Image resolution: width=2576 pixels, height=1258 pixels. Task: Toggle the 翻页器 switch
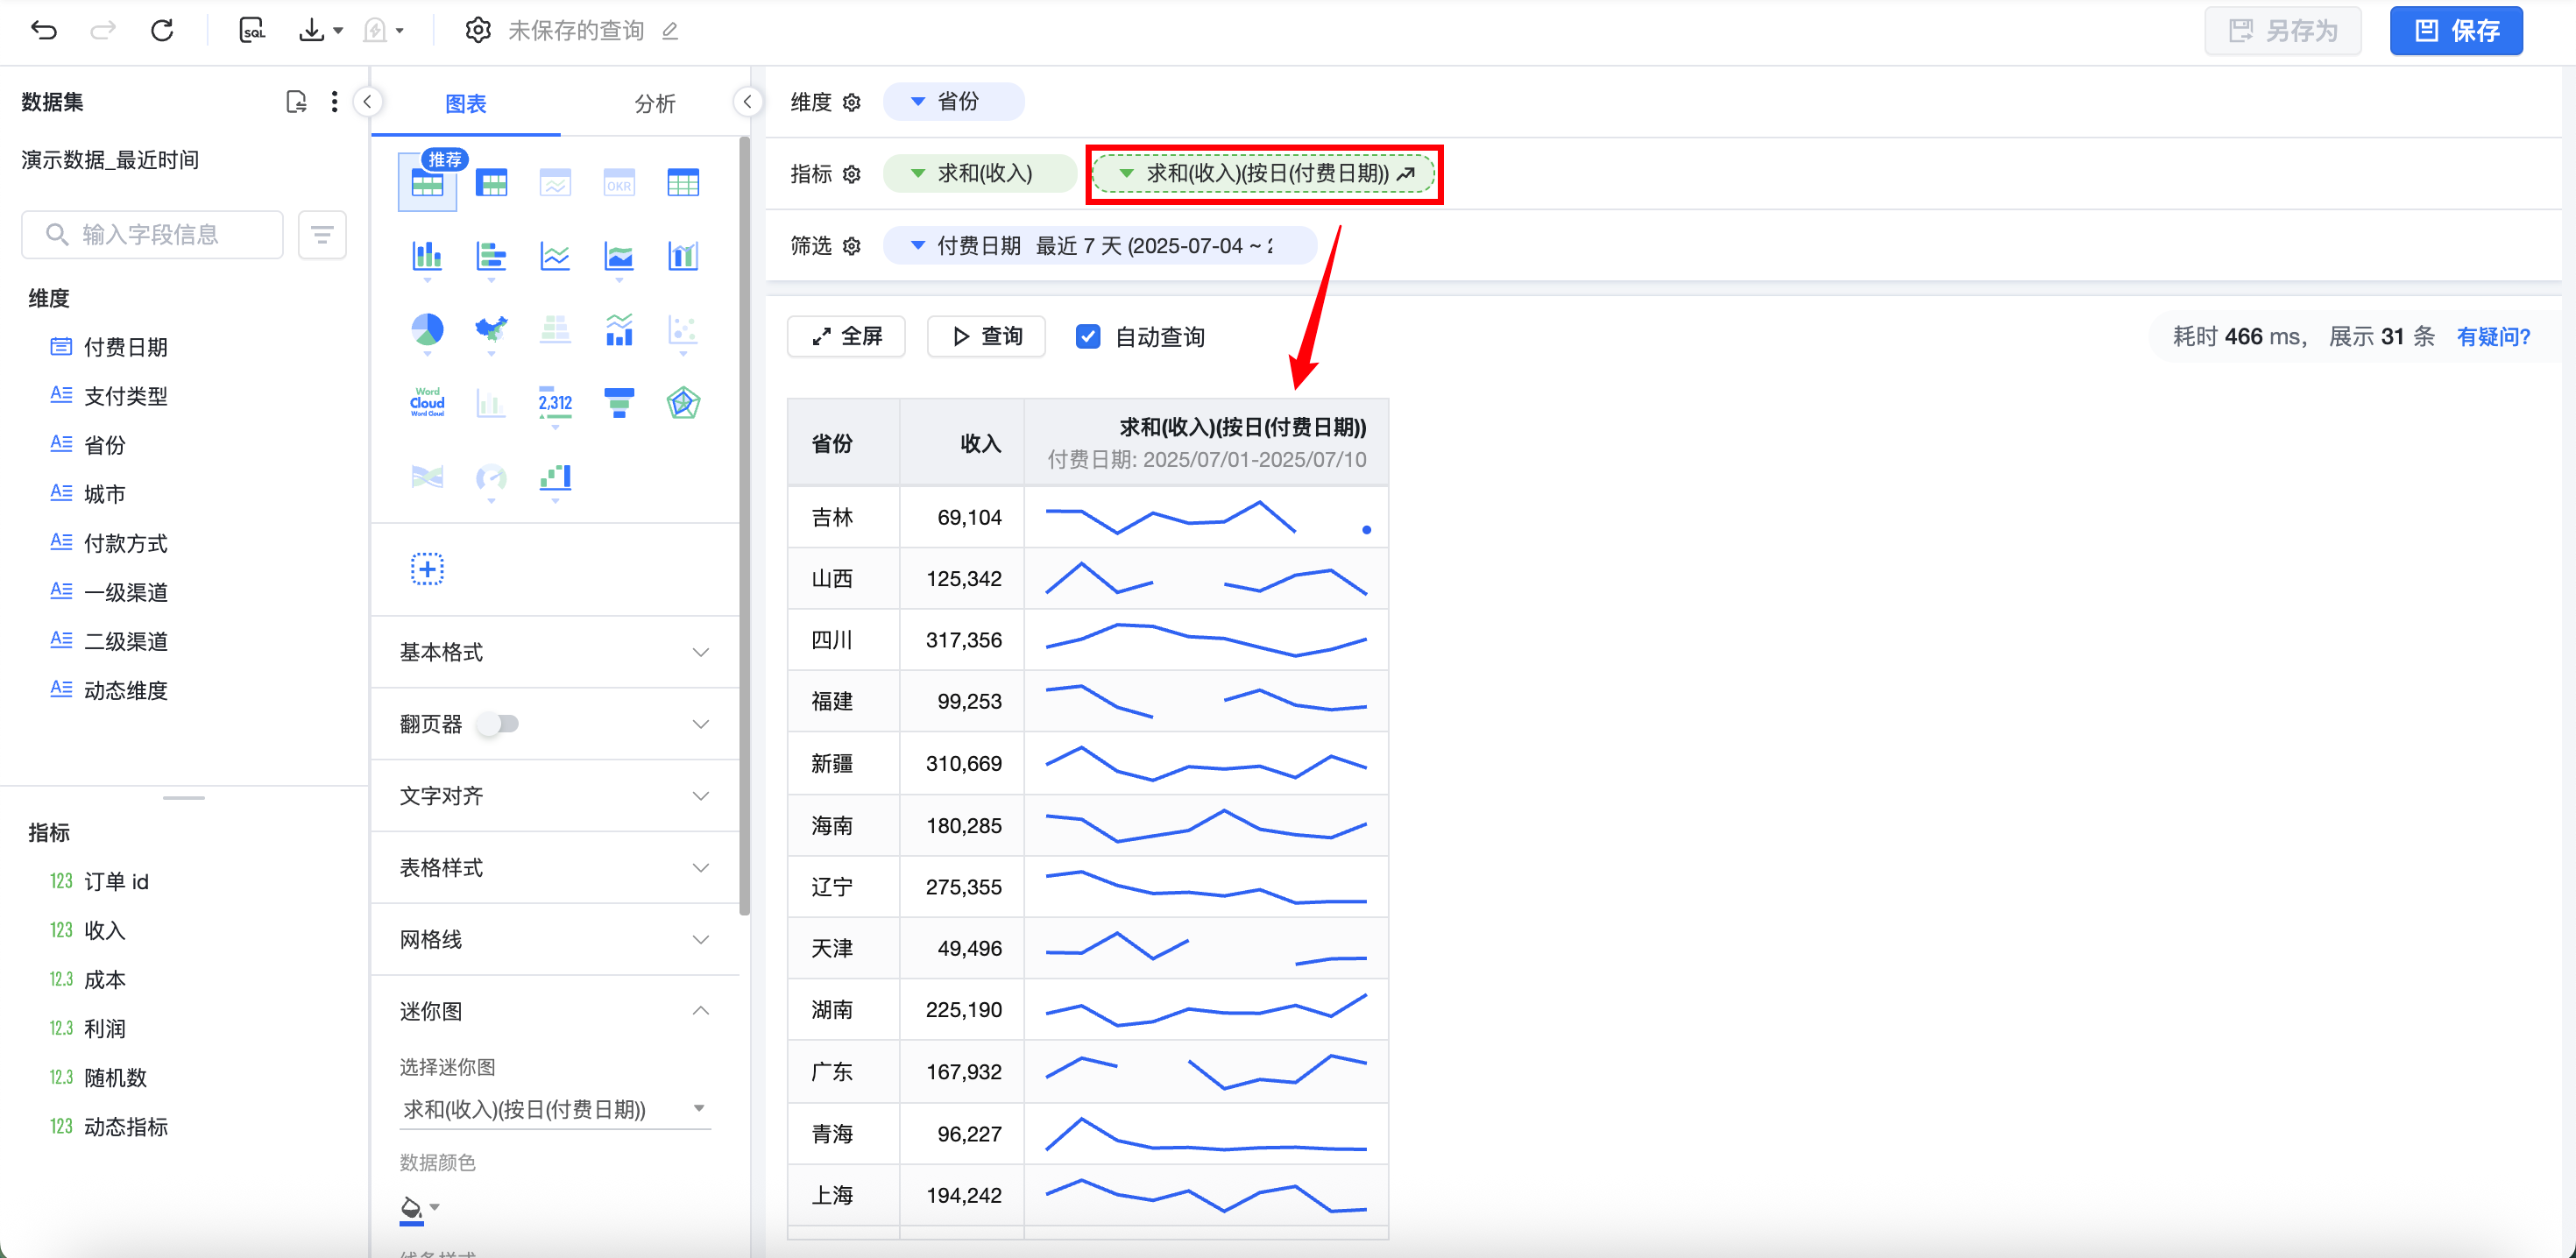[498, 723]
